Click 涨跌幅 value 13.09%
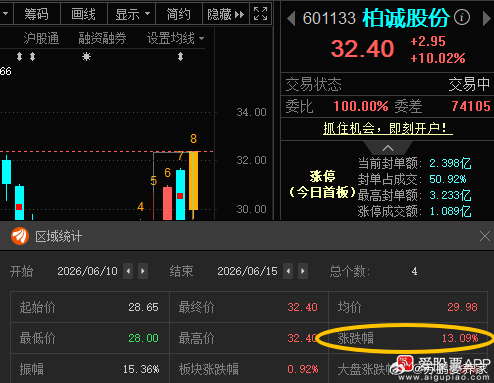 [460, 338]
